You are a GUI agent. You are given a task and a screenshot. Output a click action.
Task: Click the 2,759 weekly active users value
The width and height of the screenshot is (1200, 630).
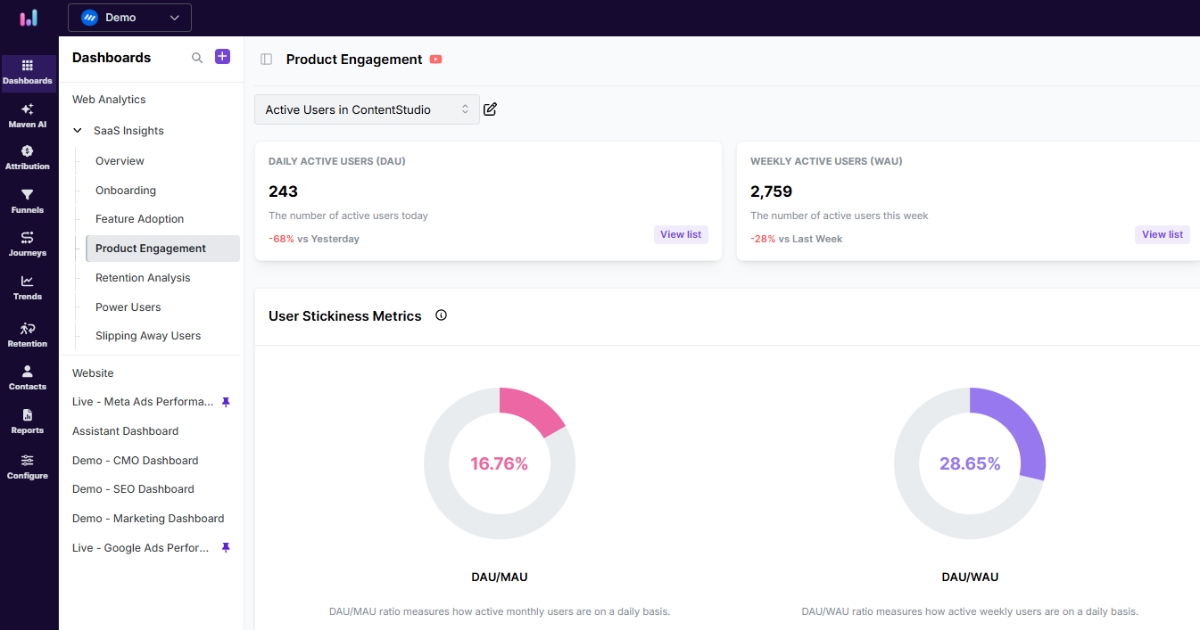(x=770, y=191)
